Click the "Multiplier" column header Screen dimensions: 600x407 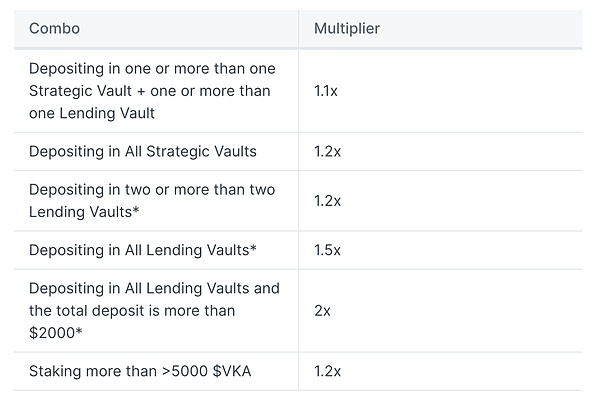click(x=347, y=28)
